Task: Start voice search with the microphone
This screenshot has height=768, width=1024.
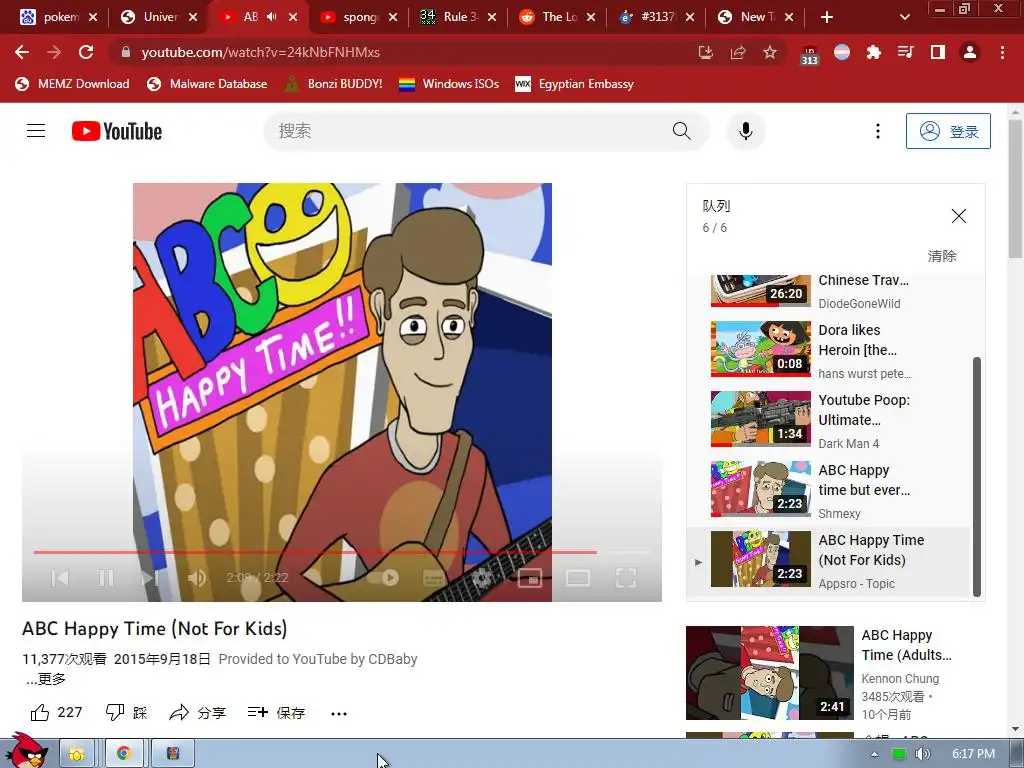Action: click(745, 131)
